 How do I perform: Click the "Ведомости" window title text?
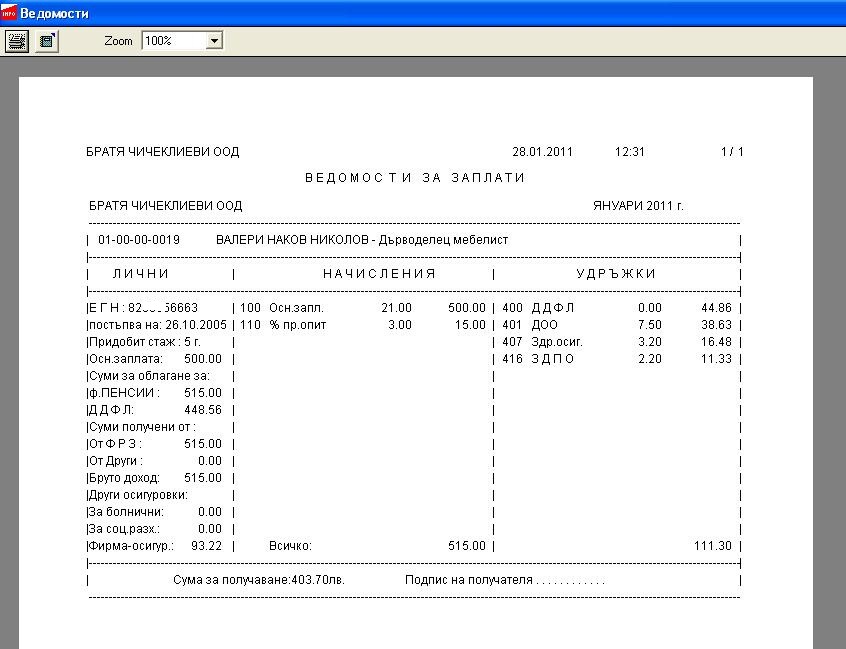pyautogui.click(x=54, y=13)
